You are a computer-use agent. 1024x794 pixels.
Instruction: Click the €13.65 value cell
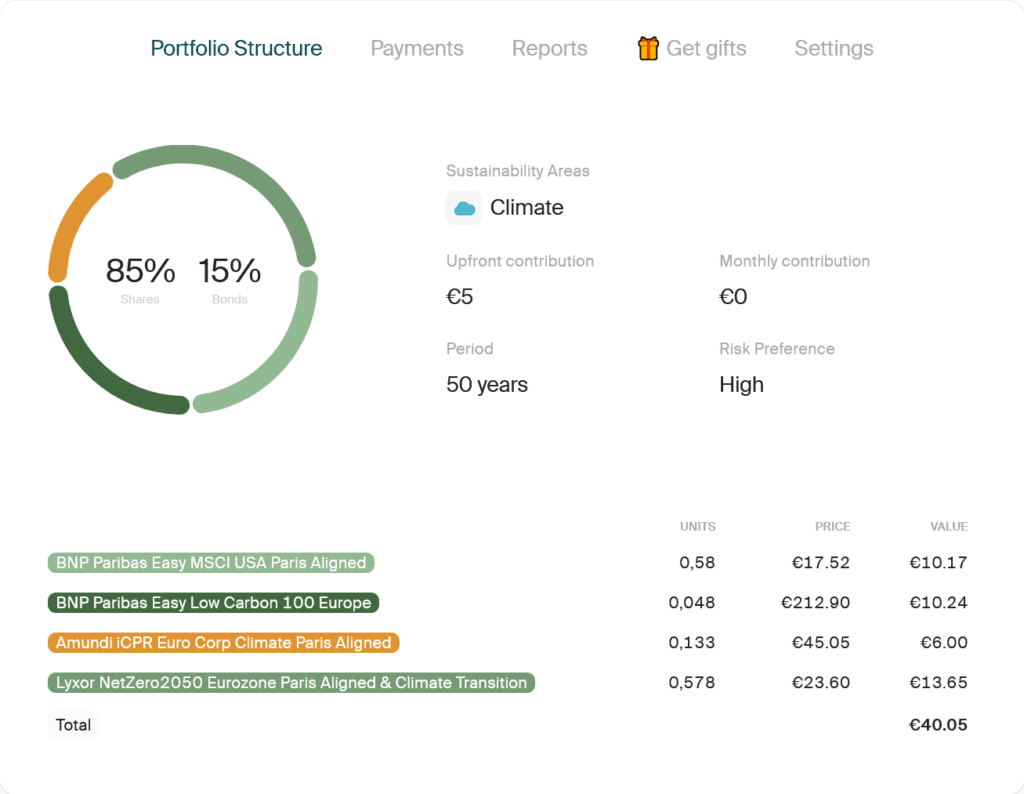coord(938,682)
